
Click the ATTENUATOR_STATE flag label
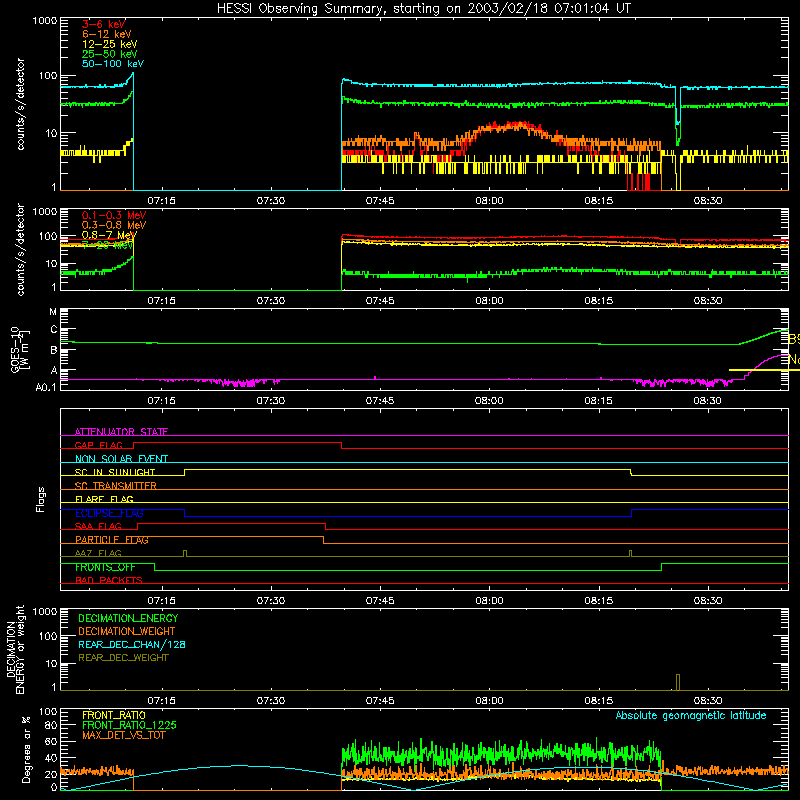[121, 432]
